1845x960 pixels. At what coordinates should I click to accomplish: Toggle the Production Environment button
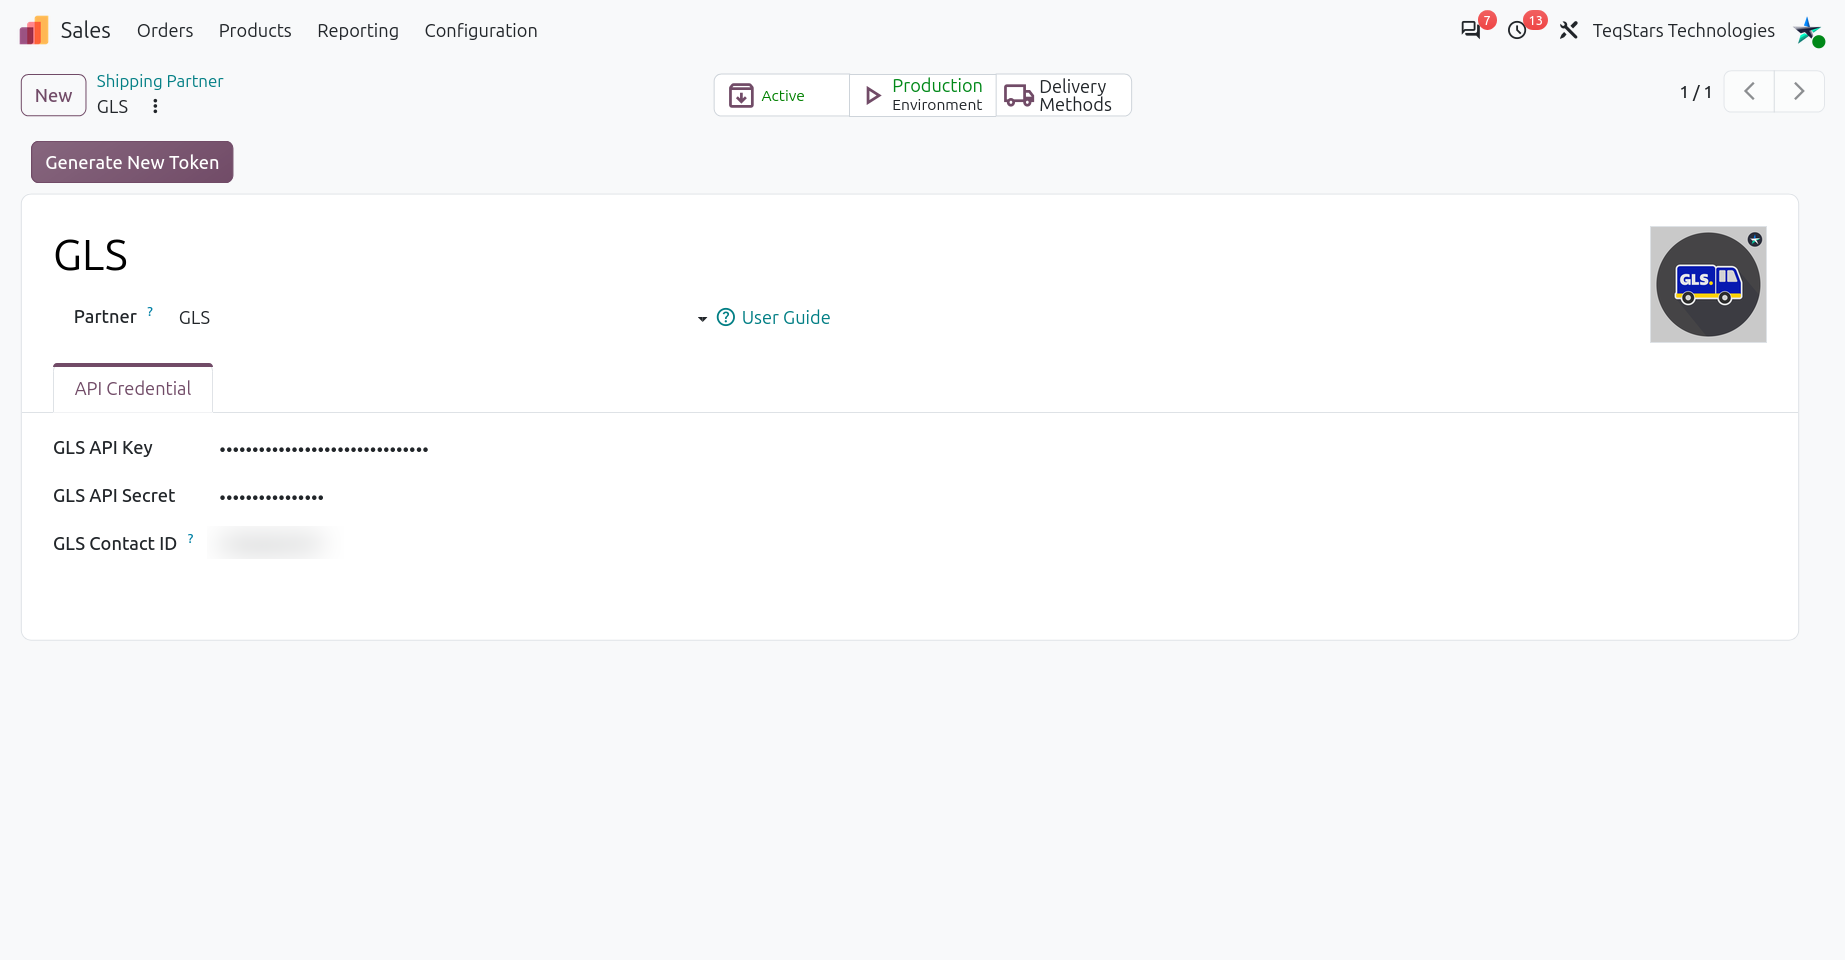click(x=923, y=95)
